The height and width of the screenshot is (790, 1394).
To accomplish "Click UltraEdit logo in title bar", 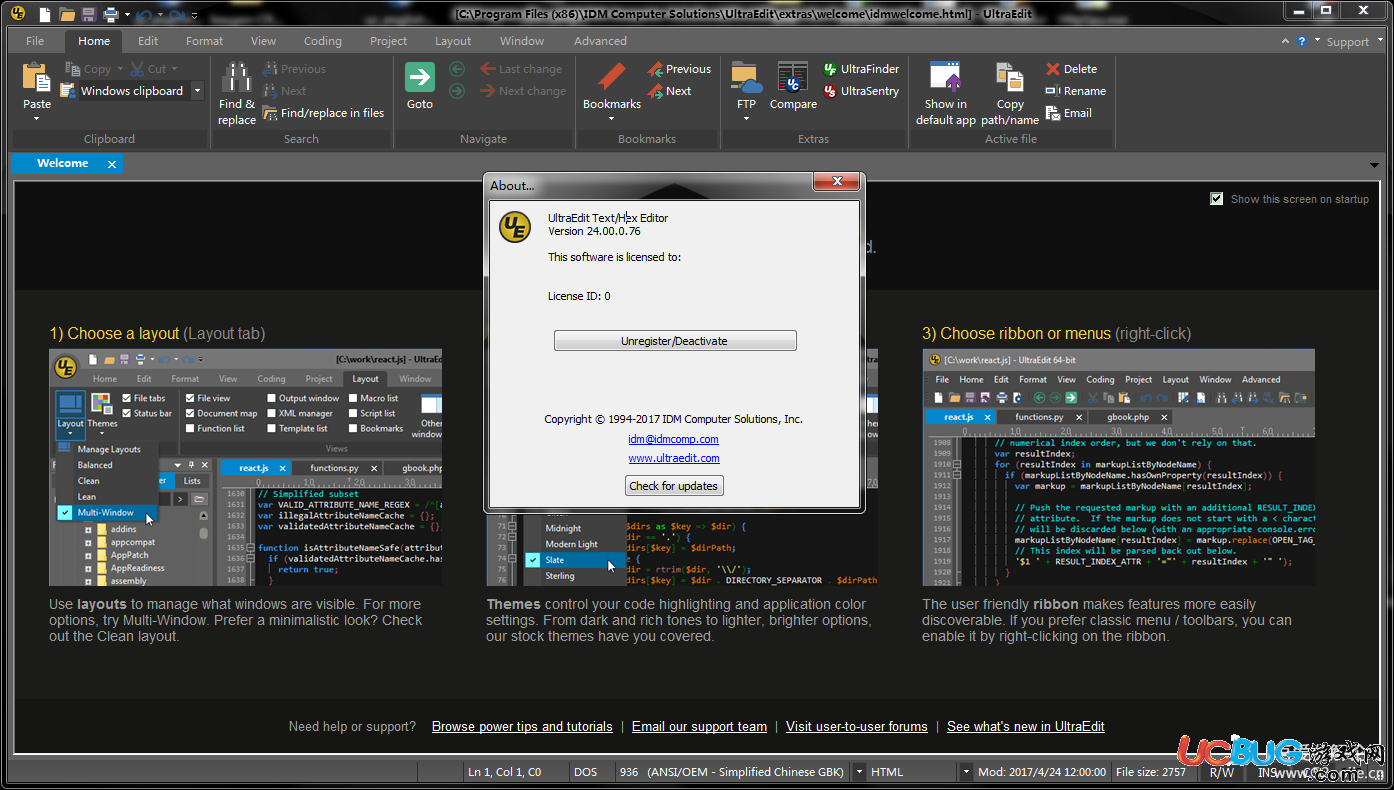I will pos(17,14).
